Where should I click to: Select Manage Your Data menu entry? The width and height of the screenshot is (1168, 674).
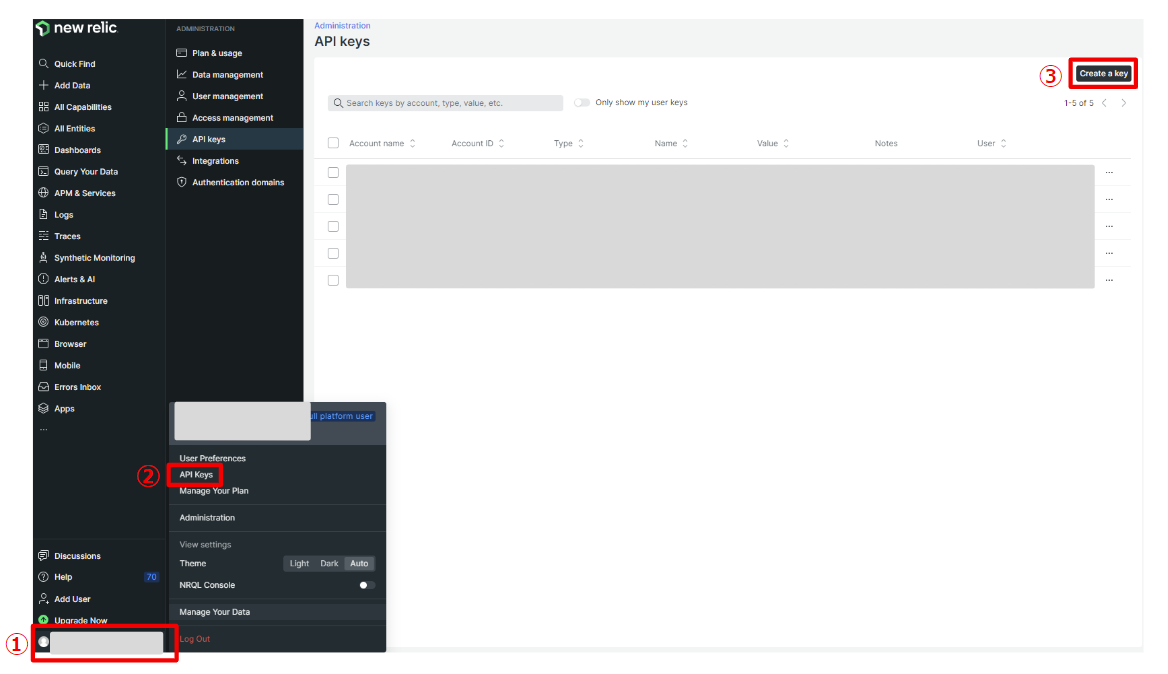click(215, 612)
